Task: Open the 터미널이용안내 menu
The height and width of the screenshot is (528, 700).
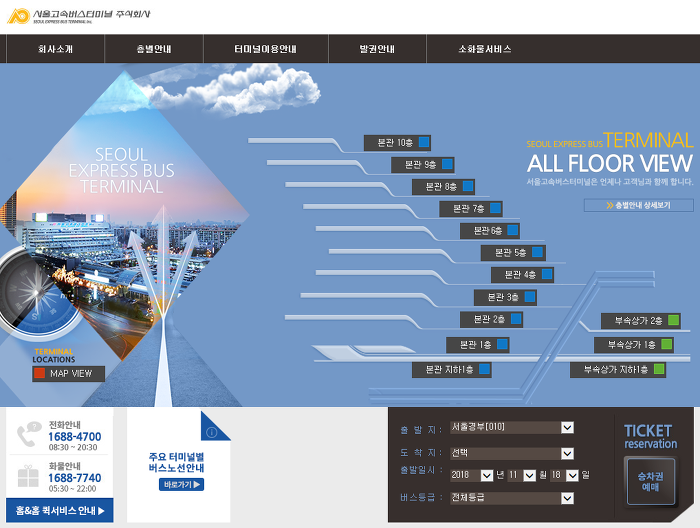Action: [266, 49]
